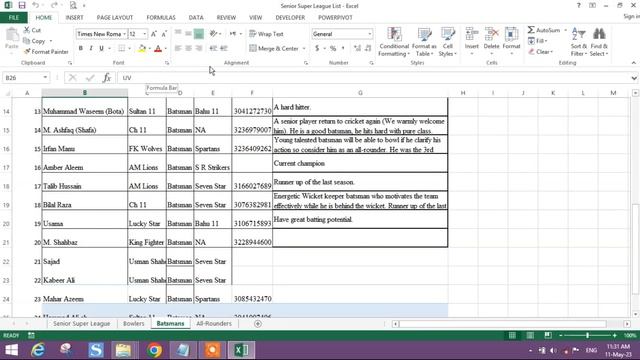
Task: Open the font name dropdown
Action: [124, 34]
